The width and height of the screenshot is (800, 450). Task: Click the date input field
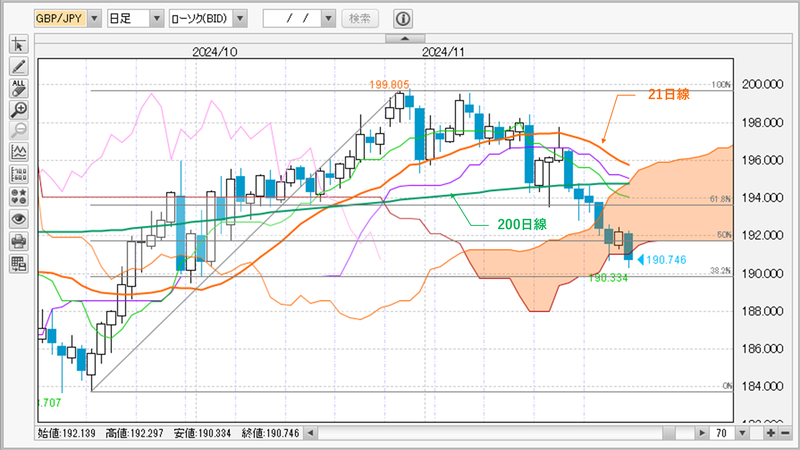tap(292, 19)
